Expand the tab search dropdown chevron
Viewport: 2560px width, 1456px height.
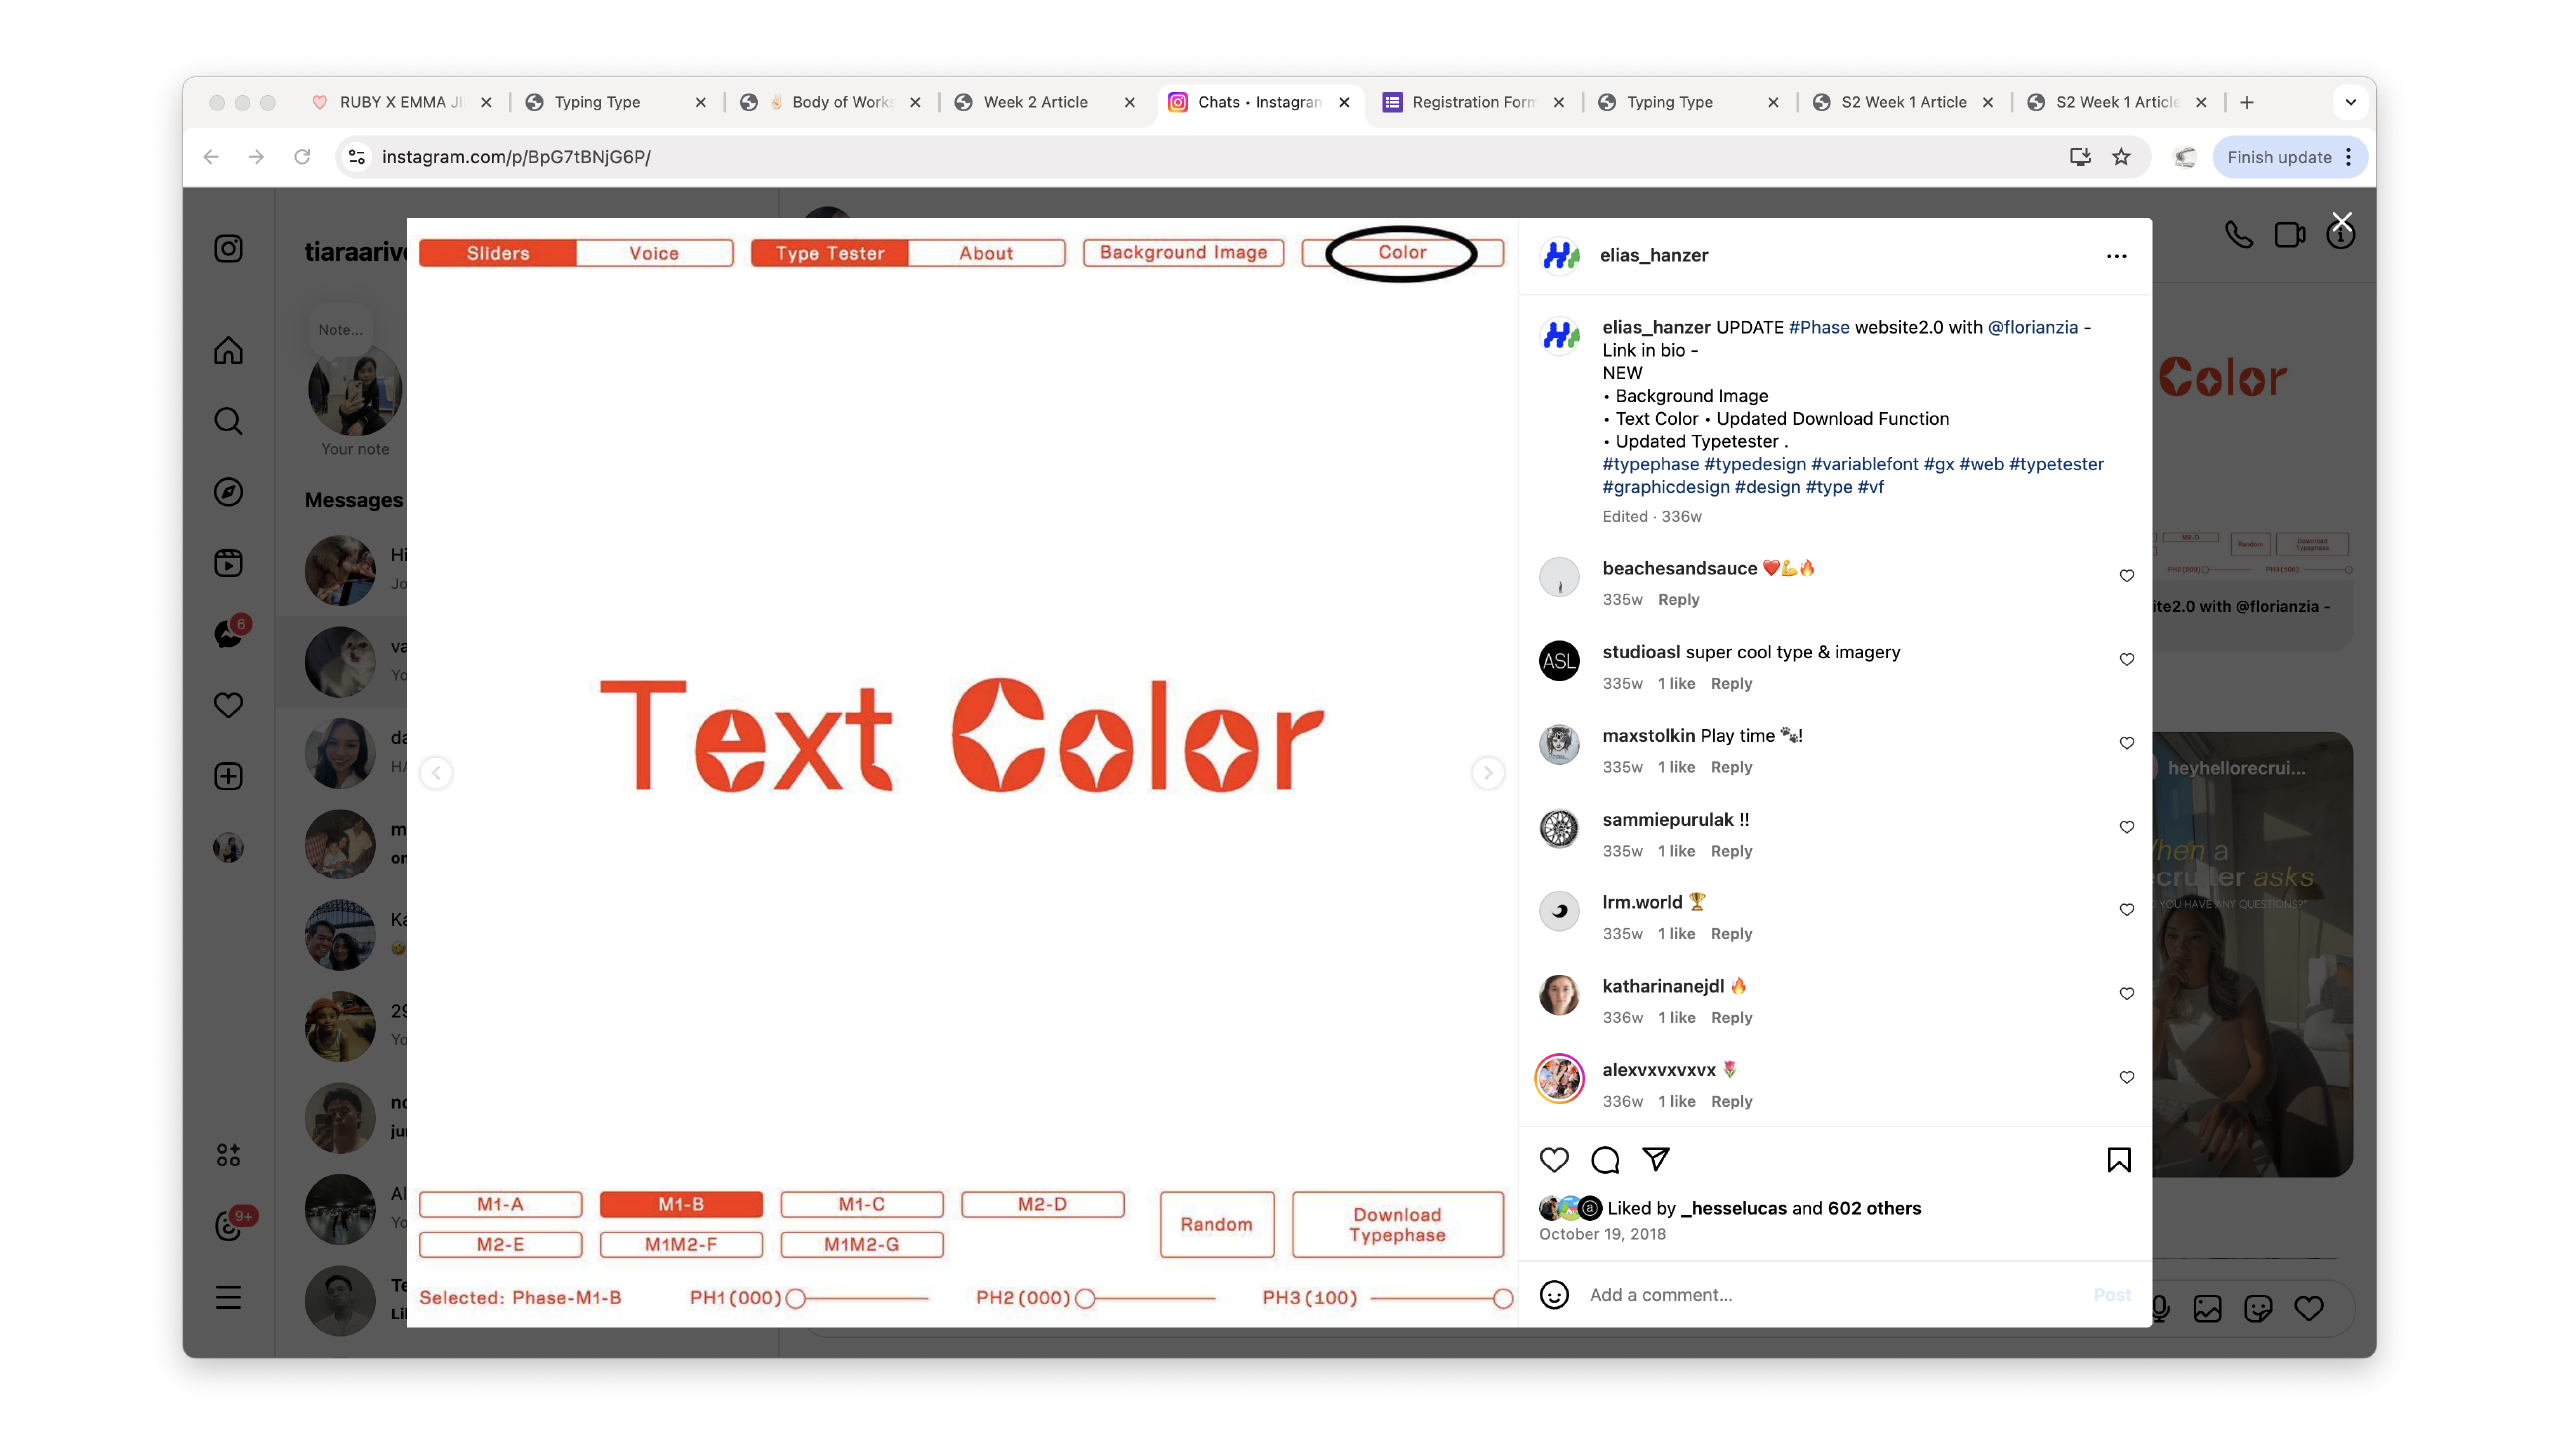(2350, 102)
